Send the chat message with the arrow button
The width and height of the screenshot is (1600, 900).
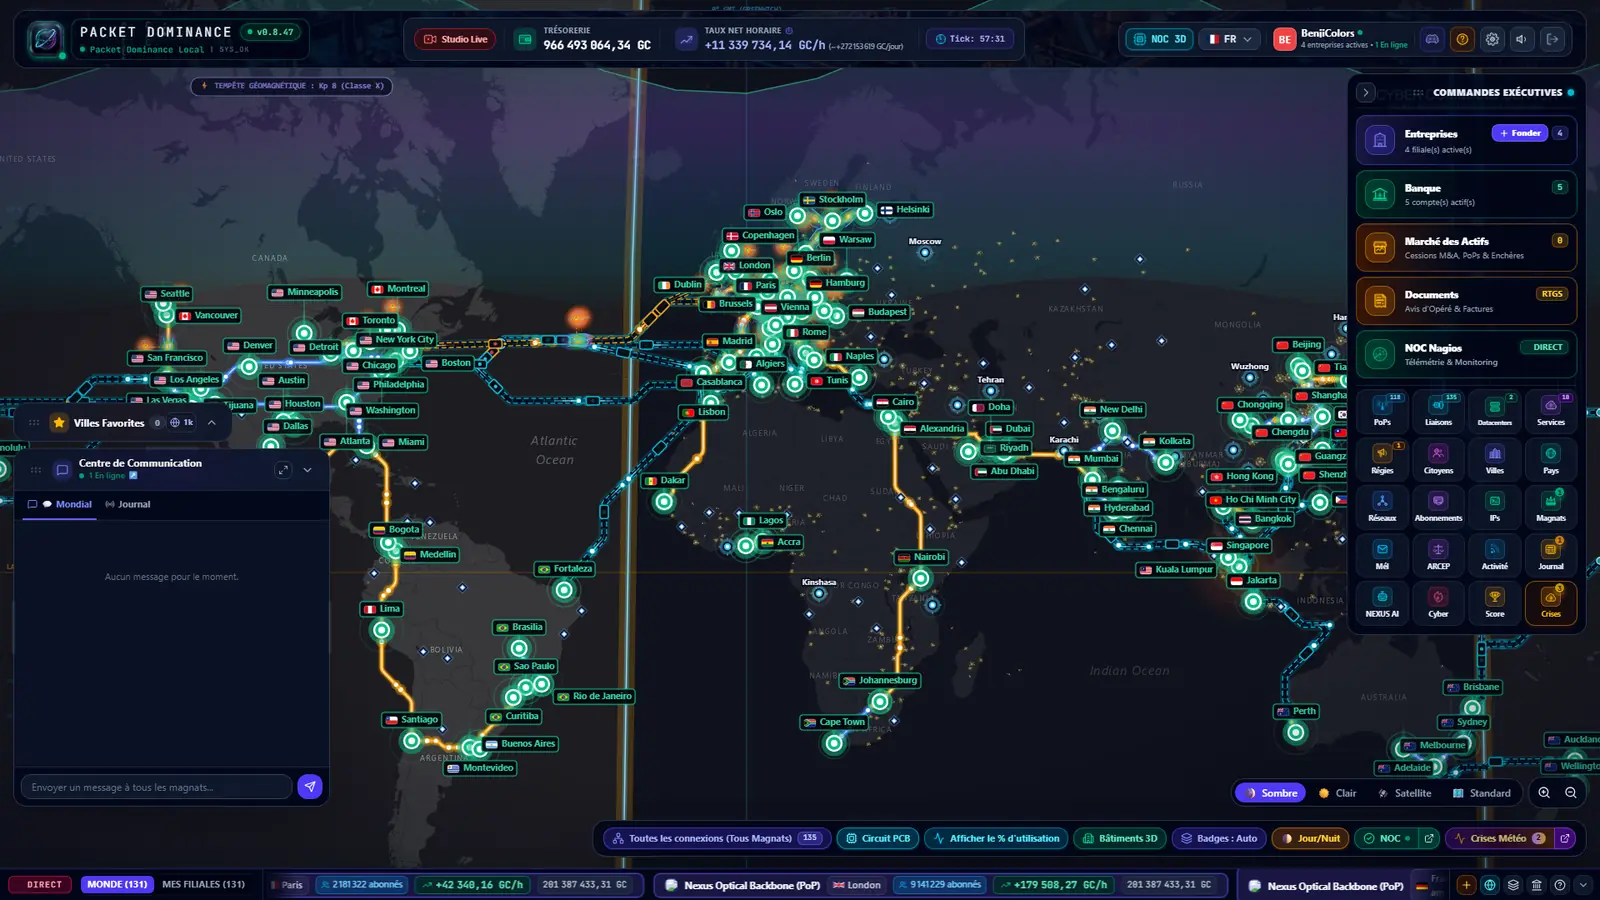[x=310, y=787]
